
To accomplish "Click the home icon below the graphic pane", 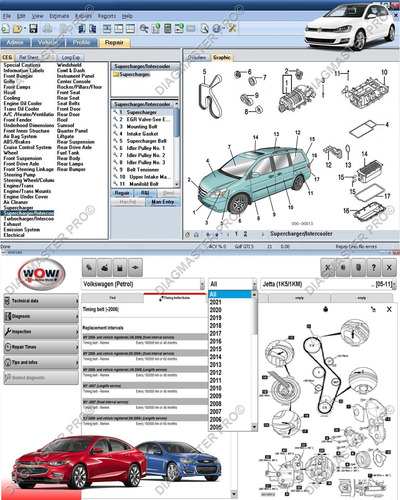I will (x=188, y=235).
